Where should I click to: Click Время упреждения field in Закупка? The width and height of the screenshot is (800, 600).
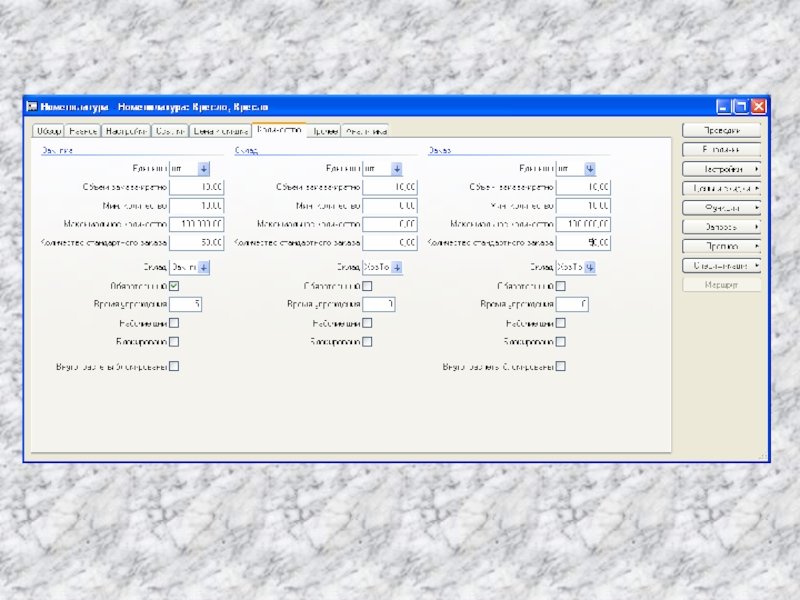(185, 305)
